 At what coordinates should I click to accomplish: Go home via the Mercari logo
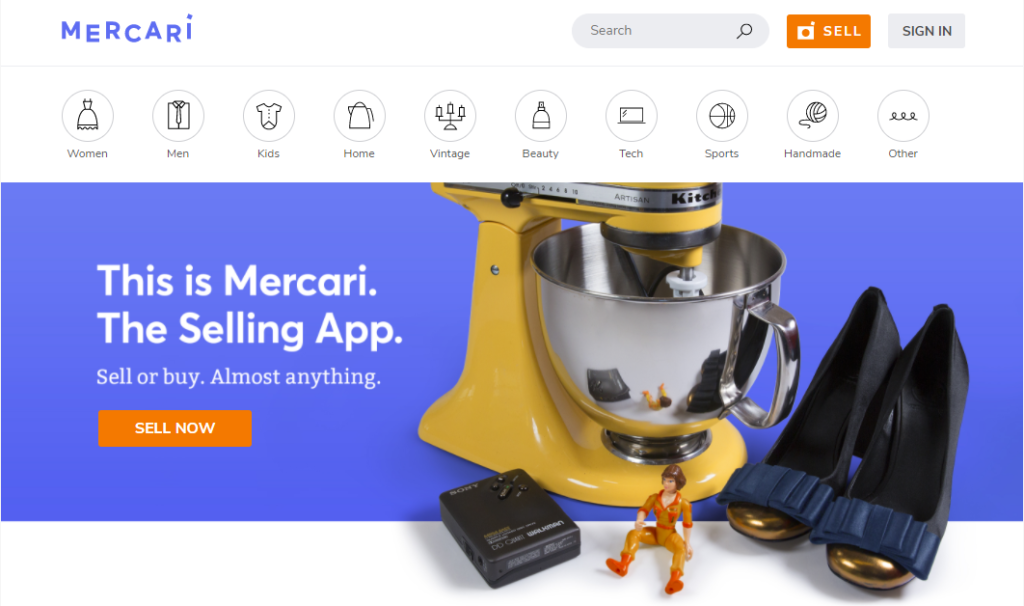(x=127, y=29)
